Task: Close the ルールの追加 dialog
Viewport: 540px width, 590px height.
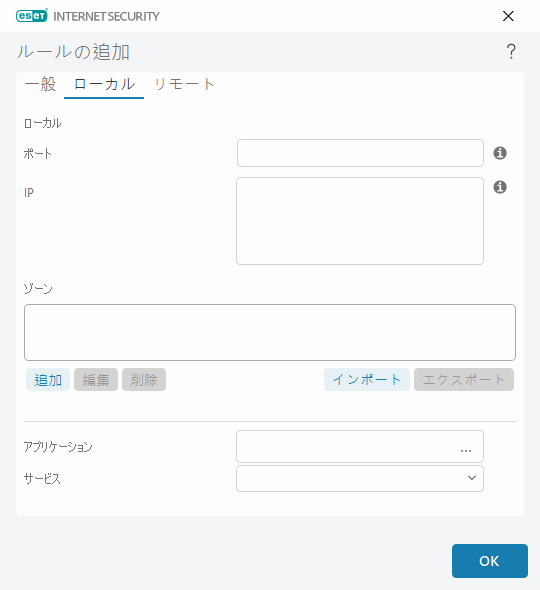Action: (508, 16)
